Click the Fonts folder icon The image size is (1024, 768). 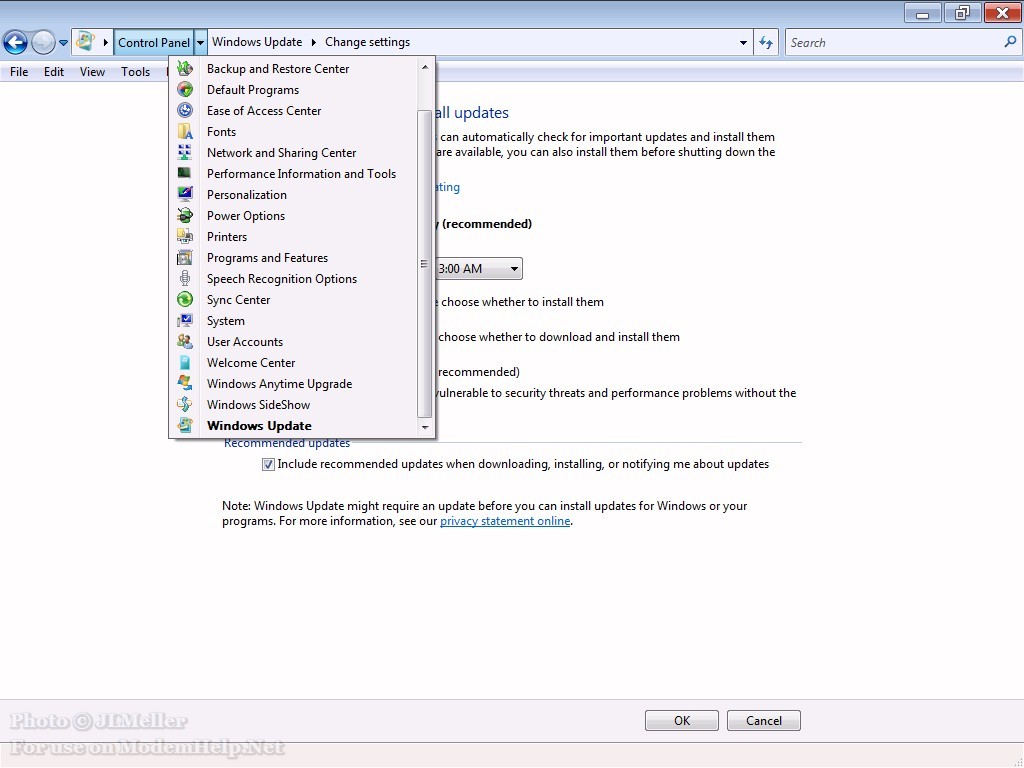click(x=185, y=131)
